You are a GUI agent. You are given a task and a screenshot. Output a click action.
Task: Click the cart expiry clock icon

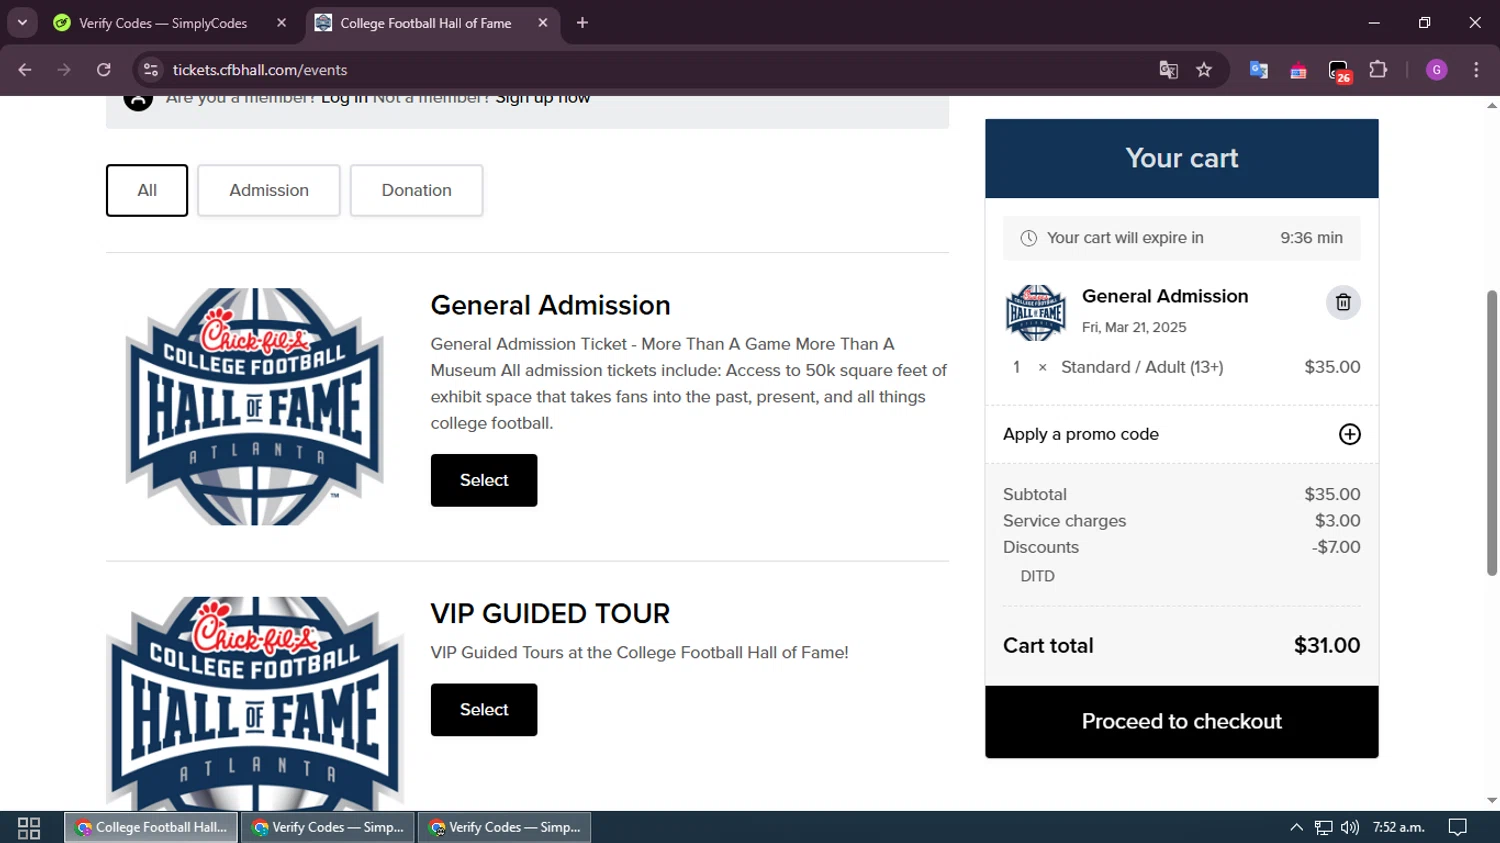point(1028,238)
